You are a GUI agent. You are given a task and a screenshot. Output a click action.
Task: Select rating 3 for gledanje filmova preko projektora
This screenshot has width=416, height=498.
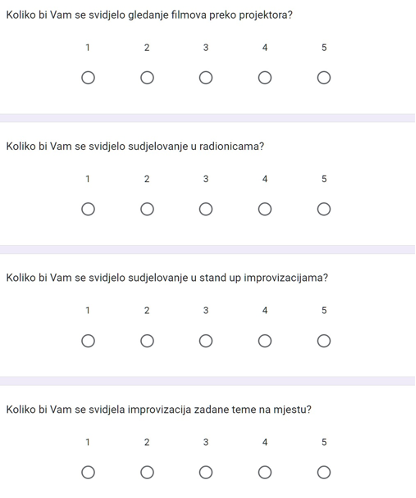(206, 78)
